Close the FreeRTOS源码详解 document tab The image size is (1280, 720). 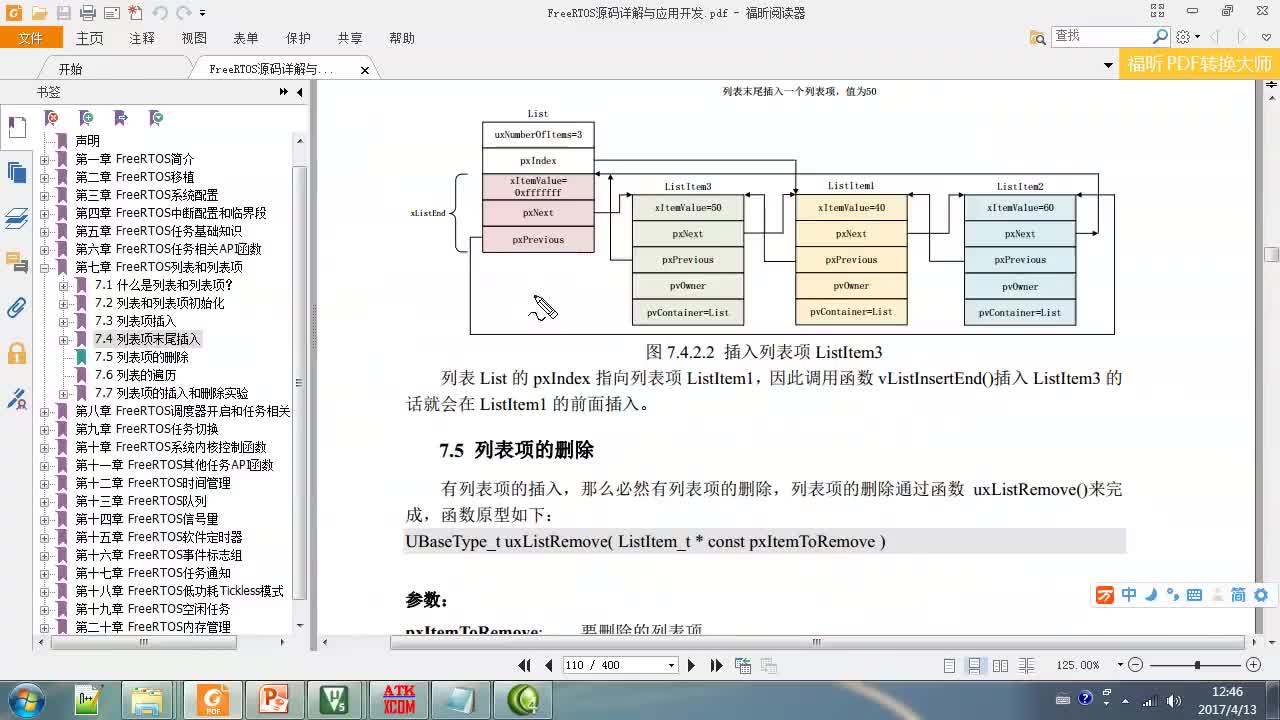(x=365, y=70)
